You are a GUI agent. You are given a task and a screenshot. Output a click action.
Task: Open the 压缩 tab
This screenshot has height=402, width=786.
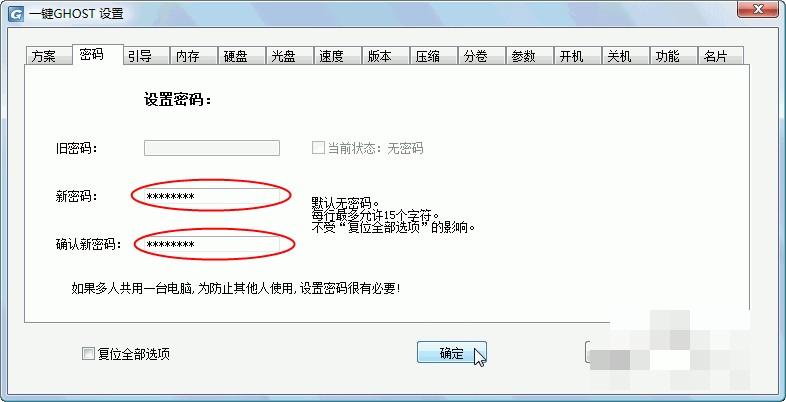click(x=433, y=56)
